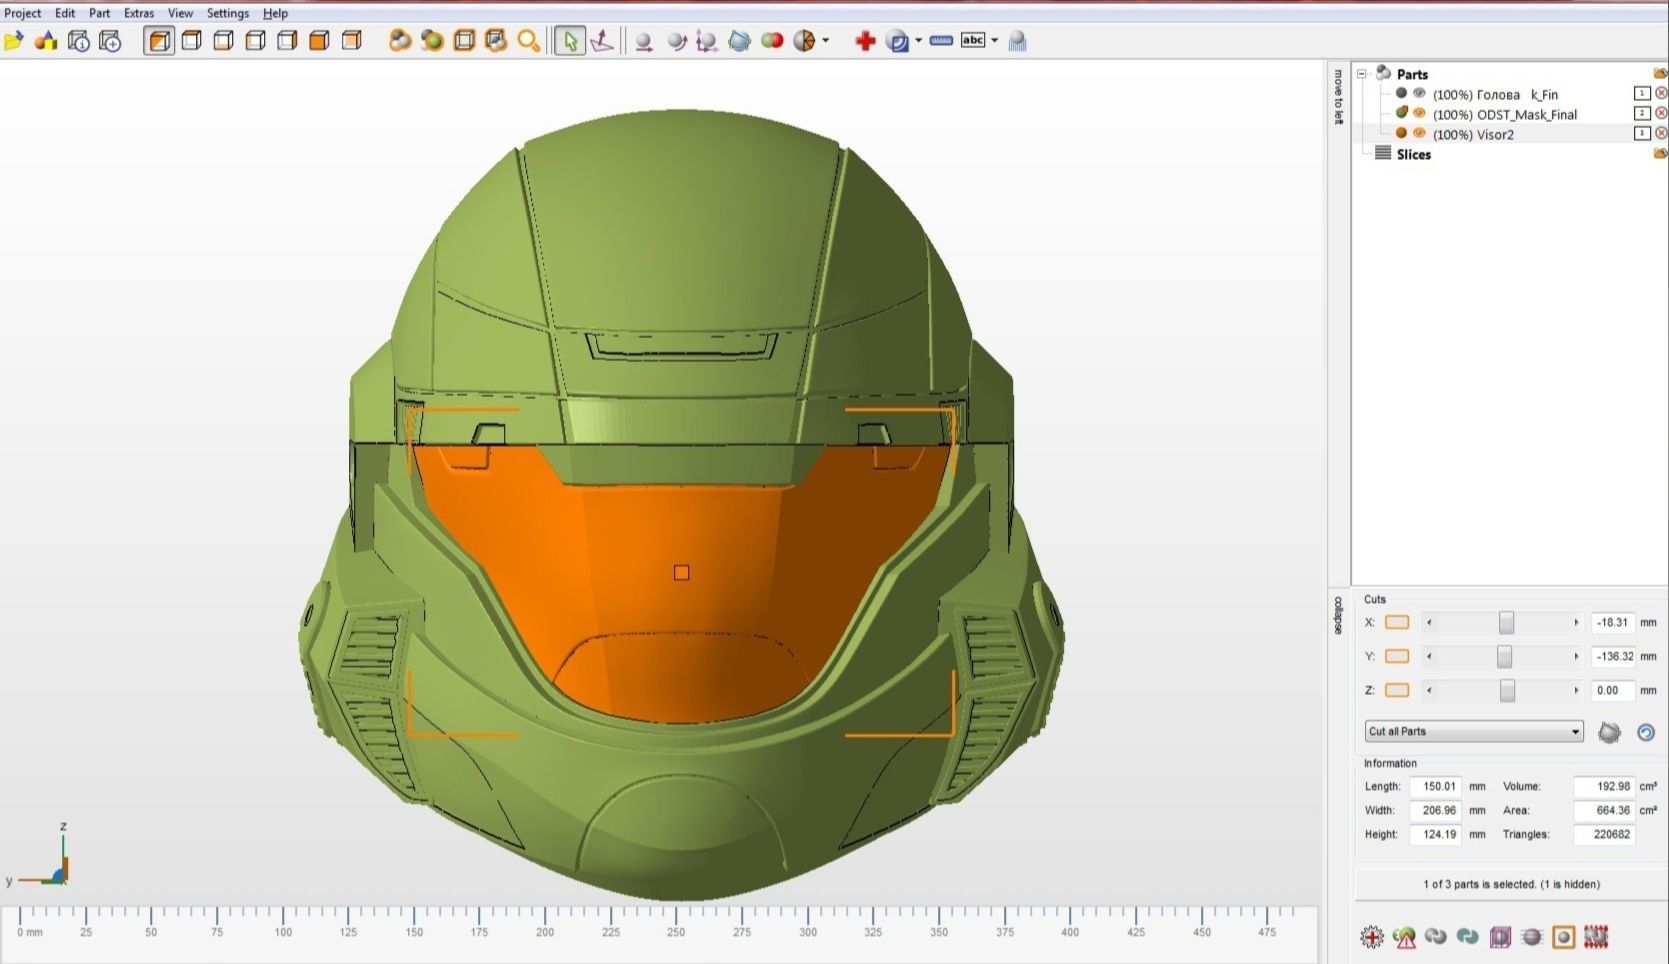The width and height of the screenshot is (1669, 964).
Task: Remove the Visor2 part with its red X
Action: coord(1661,133)
